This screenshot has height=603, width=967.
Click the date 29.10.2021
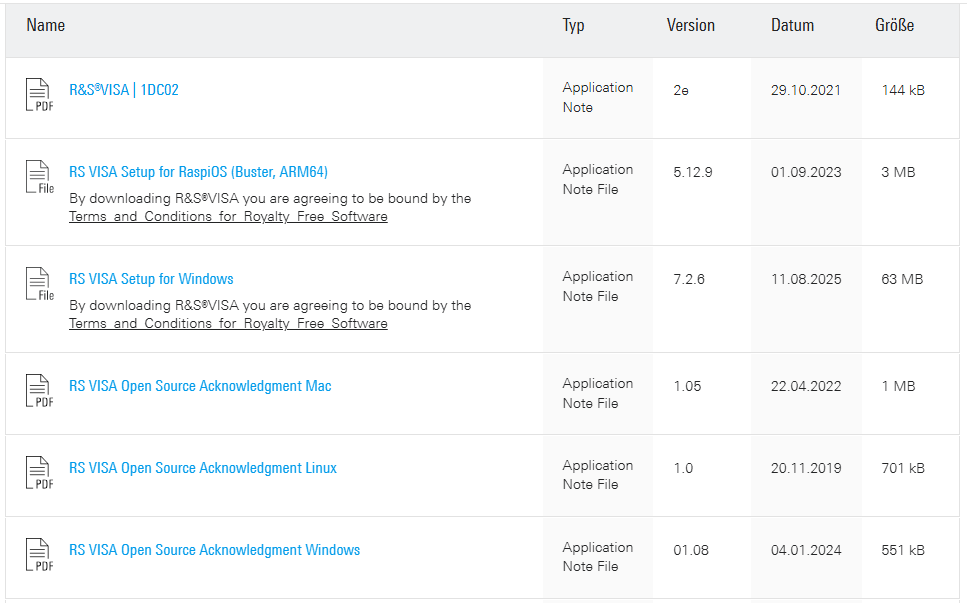coord(806,90)
